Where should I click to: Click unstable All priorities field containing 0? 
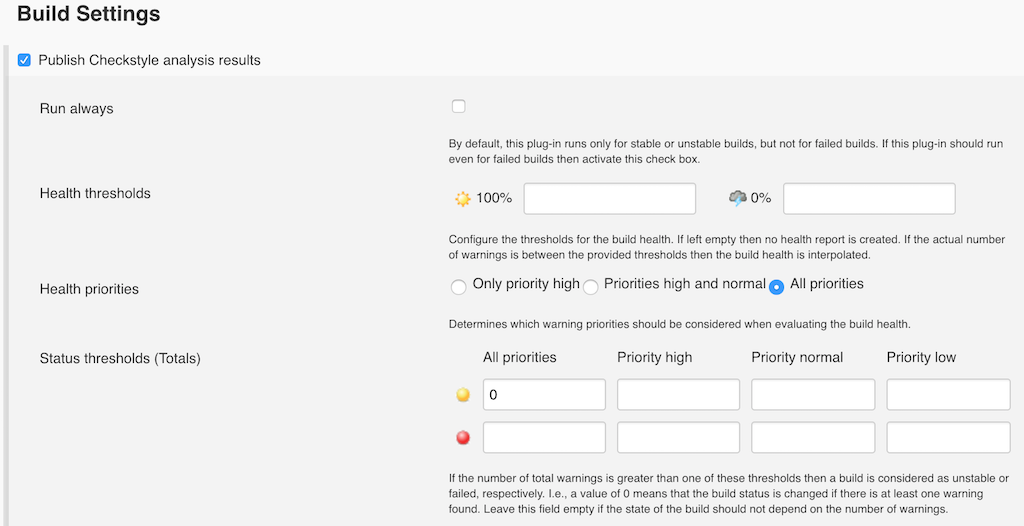pyautogui.click(x=544, y=394)
